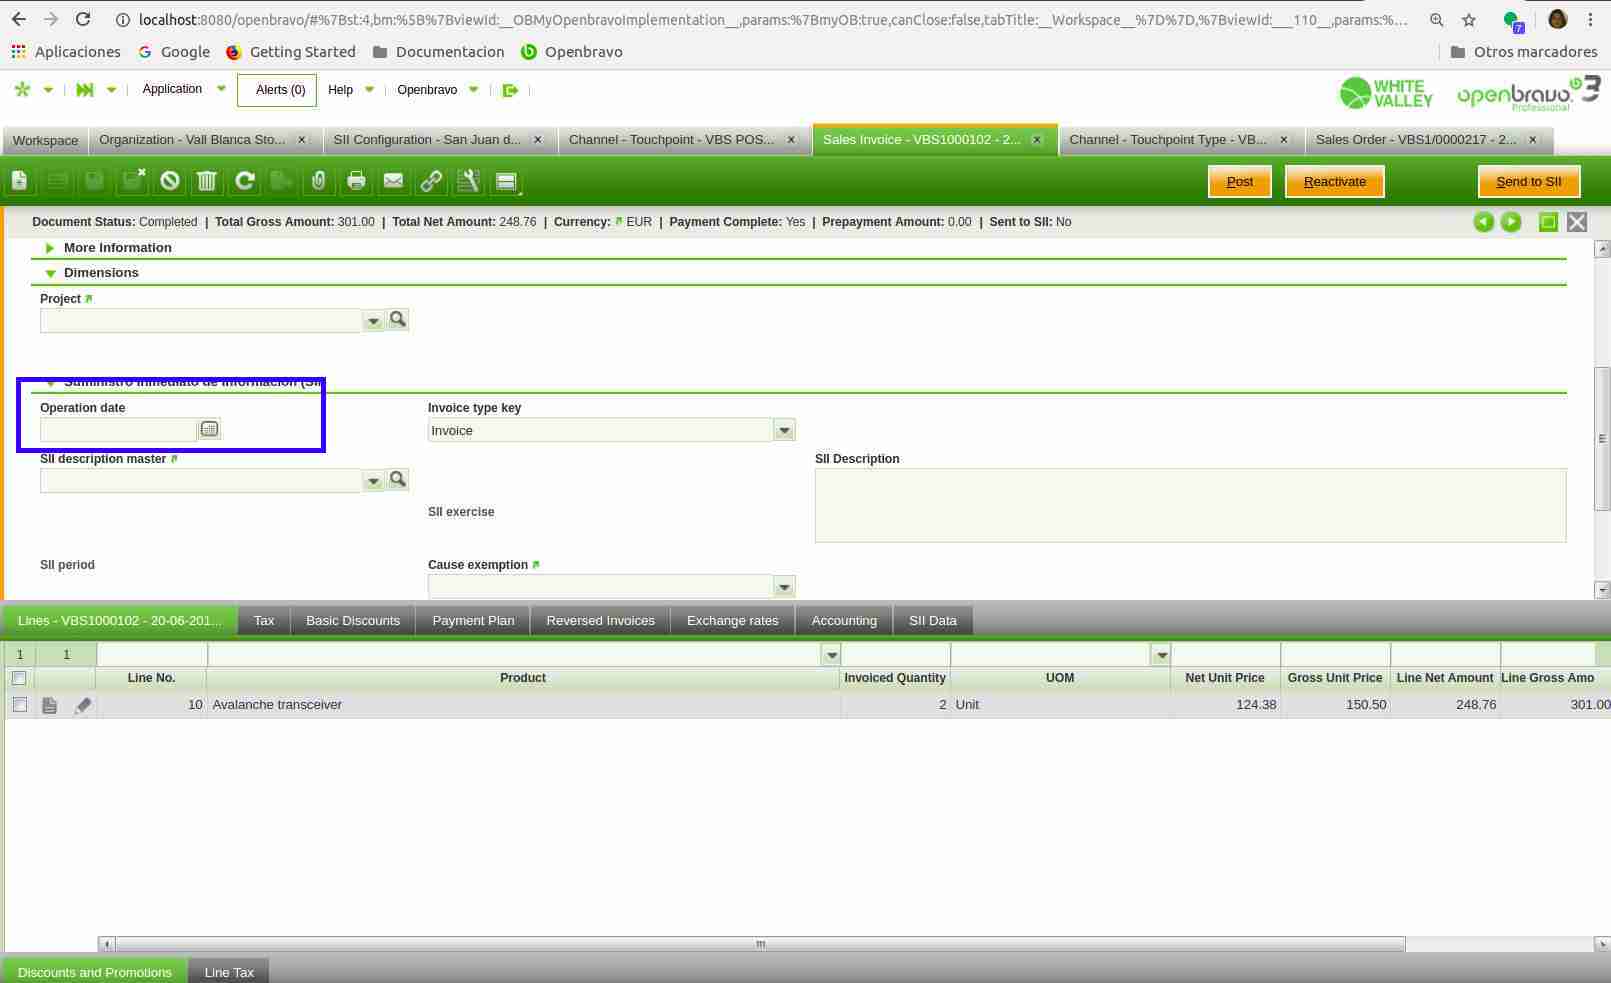Click the green log out icon

510,90
